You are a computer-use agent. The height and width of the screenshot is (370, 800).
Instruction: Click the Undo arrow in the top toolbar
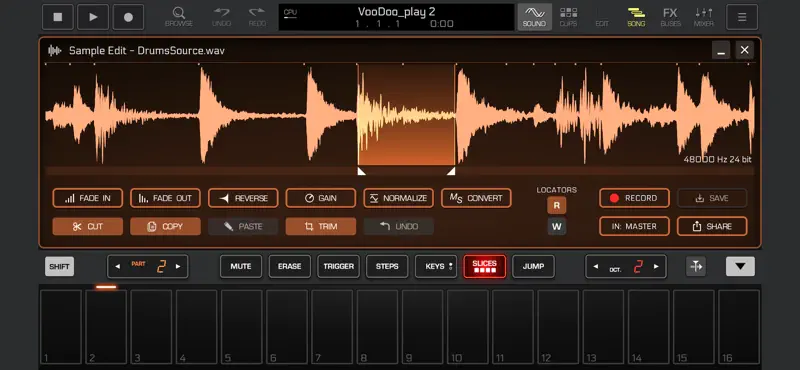coord(221,17)
